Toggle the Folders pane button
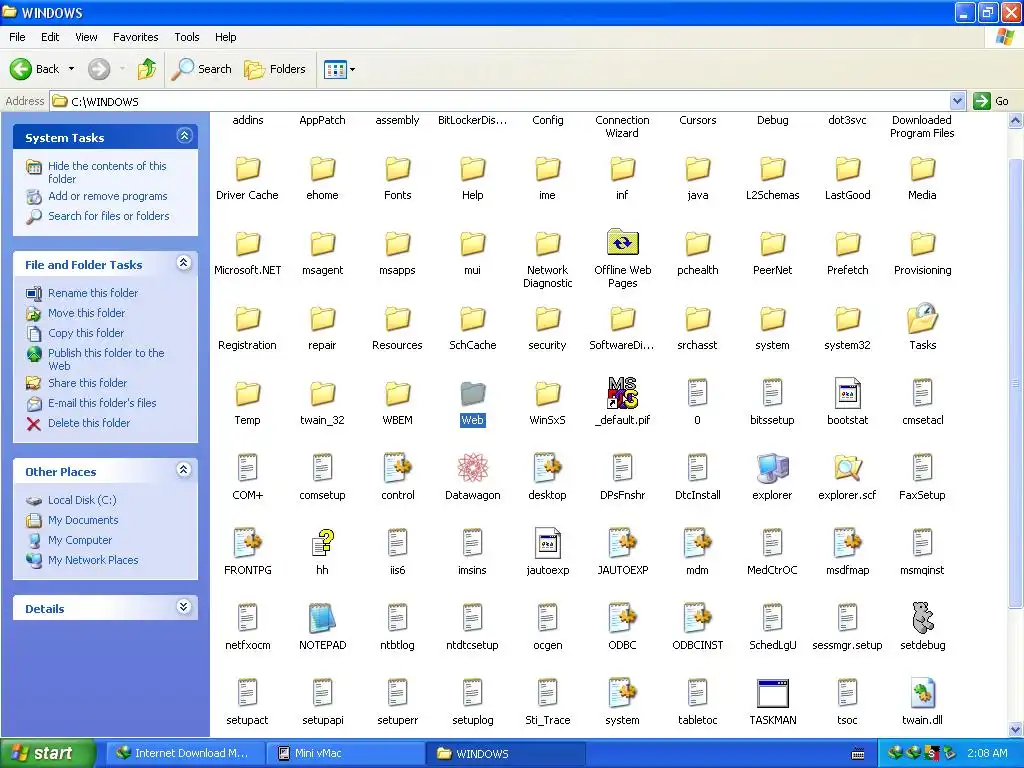The width and height of the screenshot is (1024, 768). [x=274, y=69]
